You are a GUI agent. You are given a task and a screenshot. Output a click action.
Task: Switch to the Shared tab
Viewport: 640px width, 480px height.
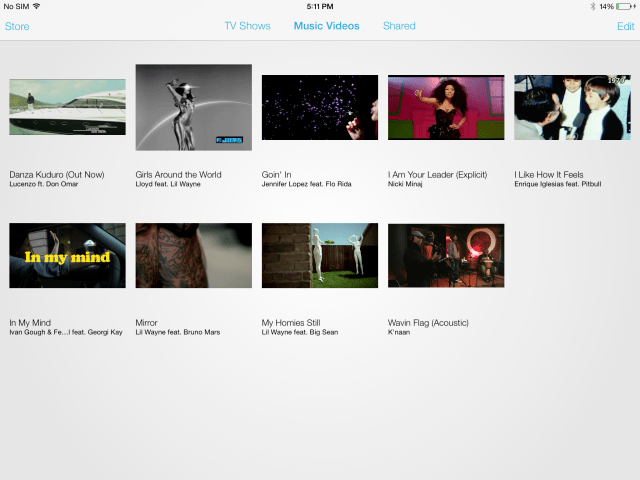click(399, 26)
